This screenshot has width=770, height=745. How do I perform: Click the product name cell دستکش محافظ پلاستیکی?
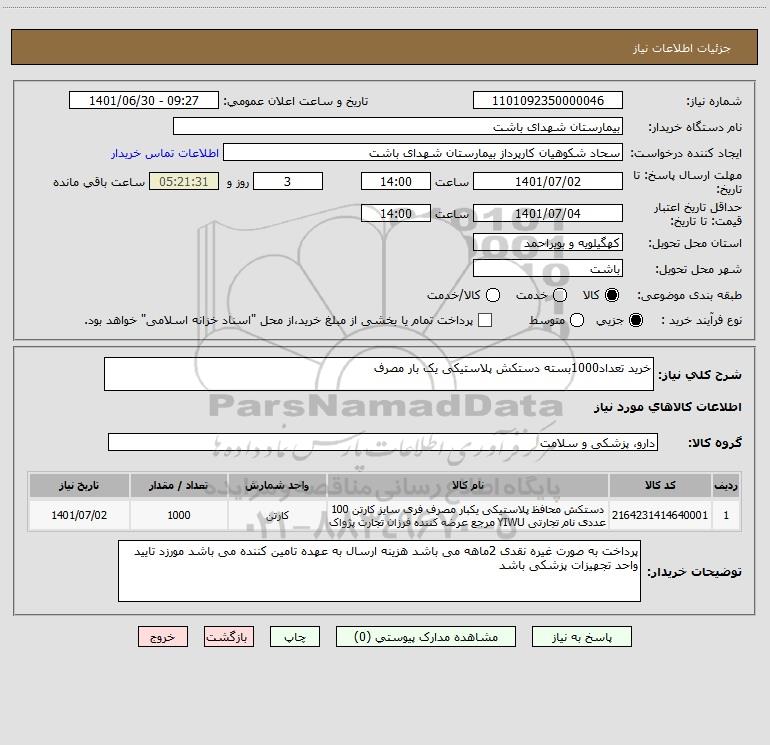click(x=468, y=515)
